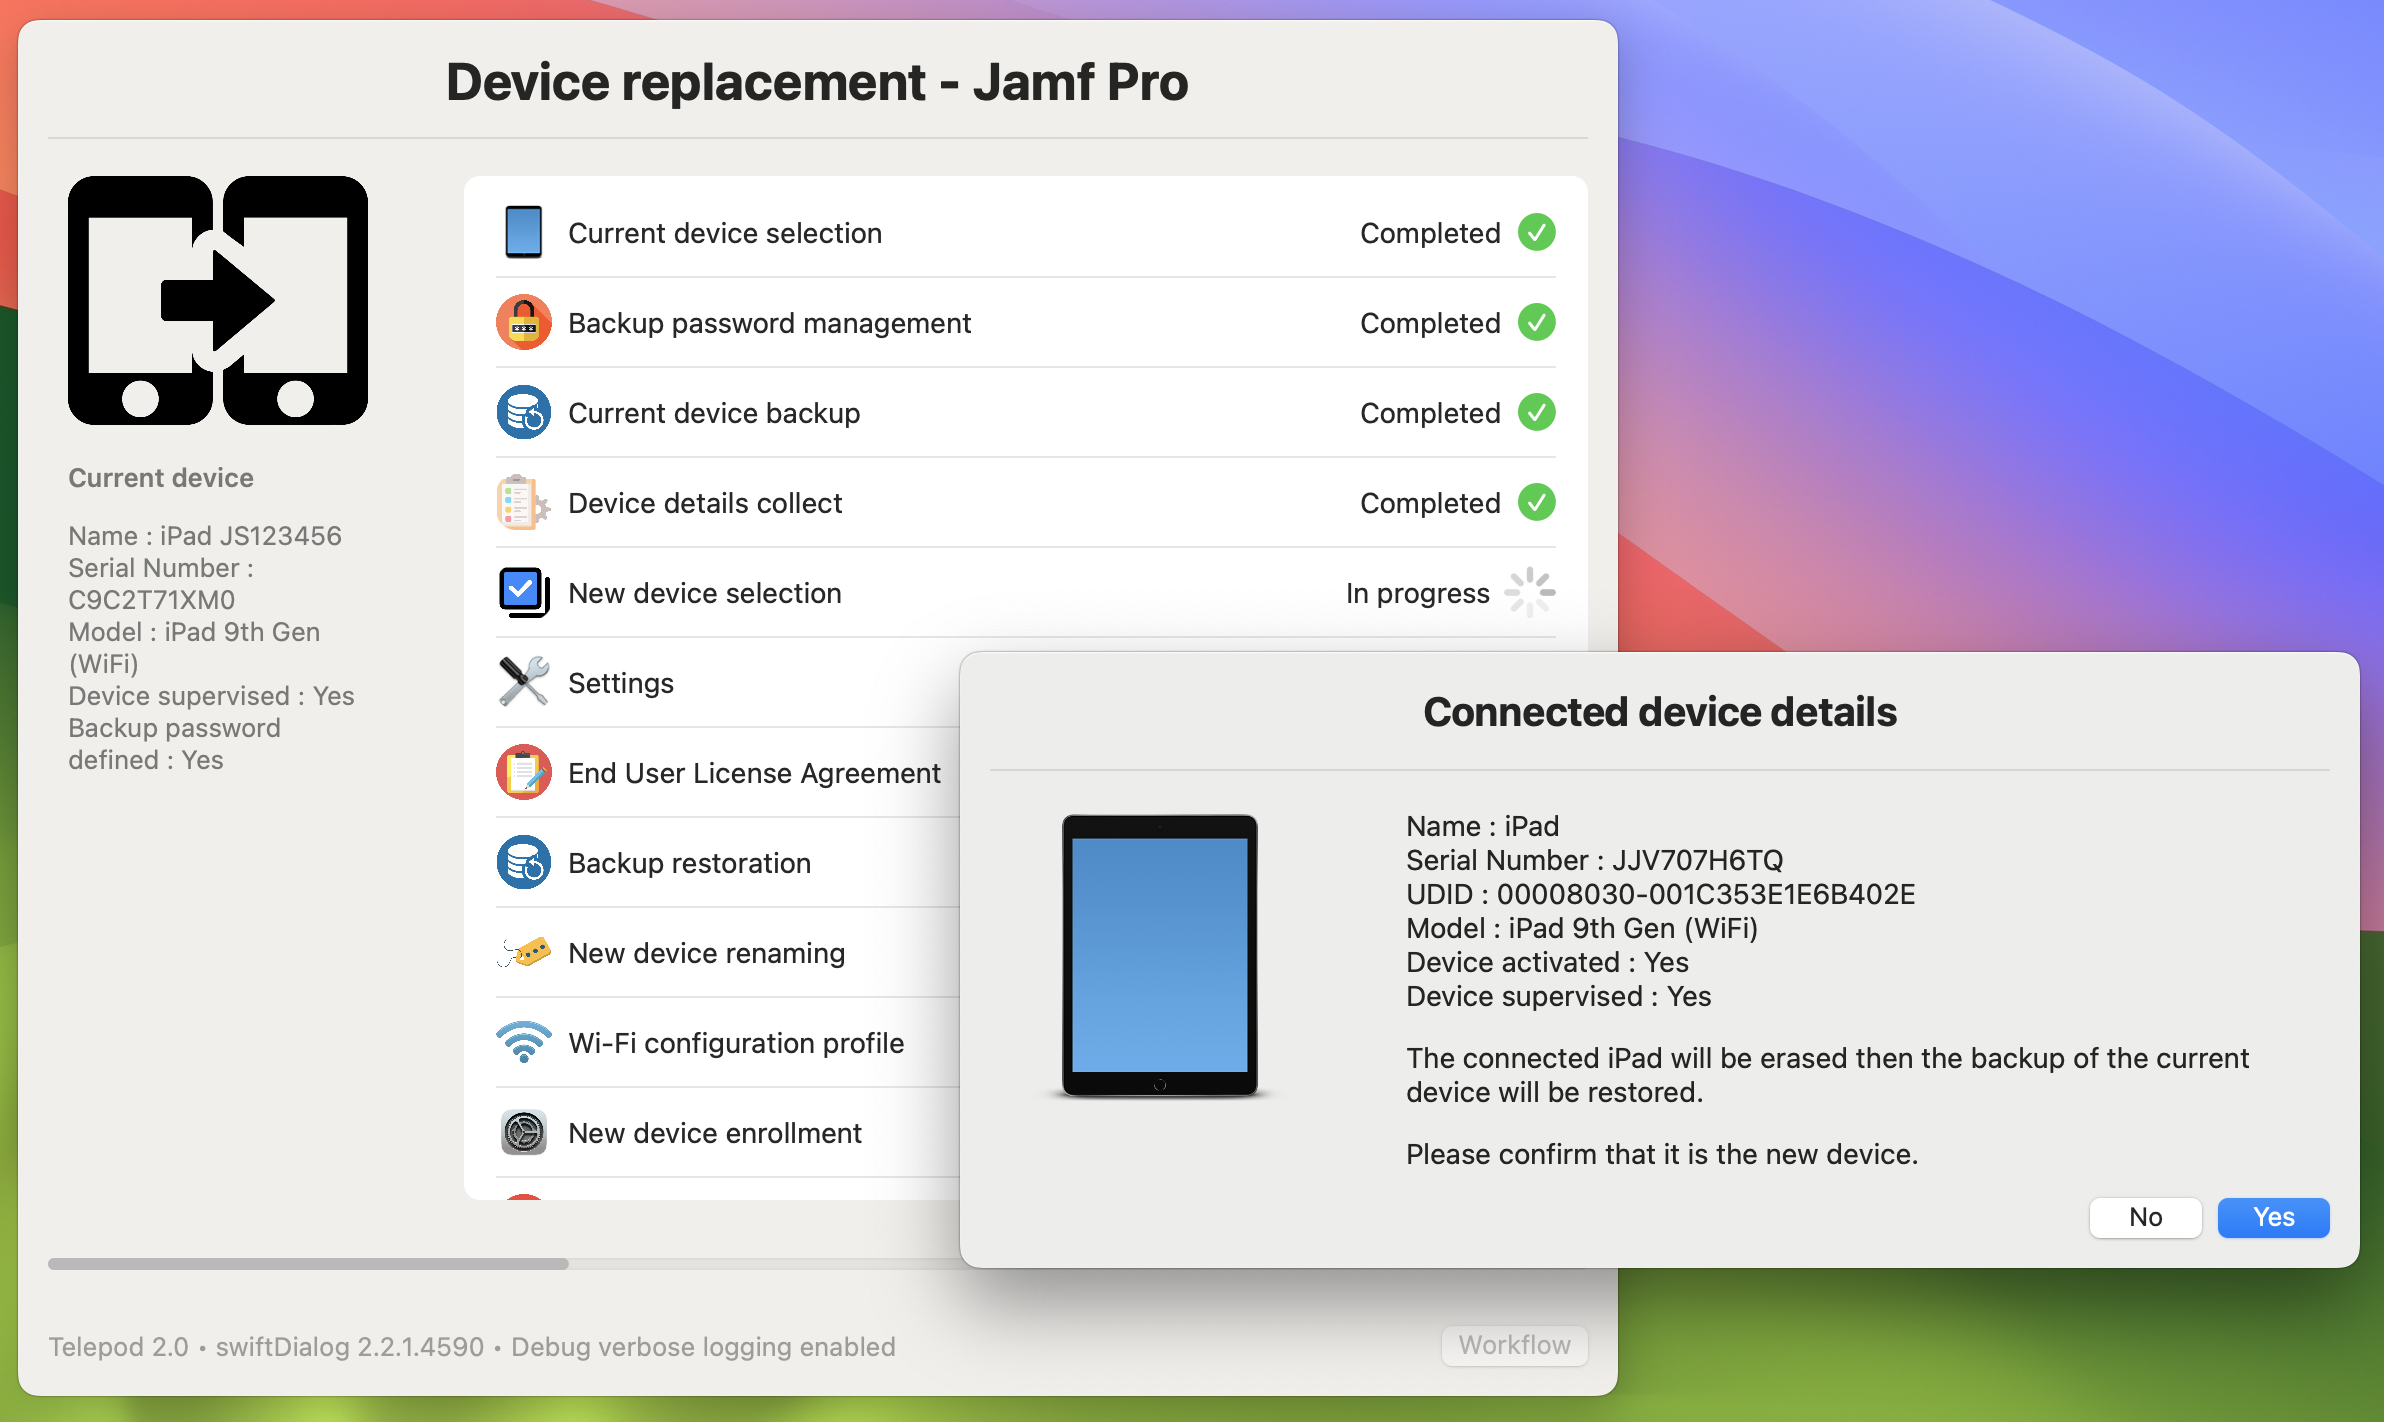Click the New device selection checkbox icon
Screen dimensions: 2384x1422
coord(523,592)
